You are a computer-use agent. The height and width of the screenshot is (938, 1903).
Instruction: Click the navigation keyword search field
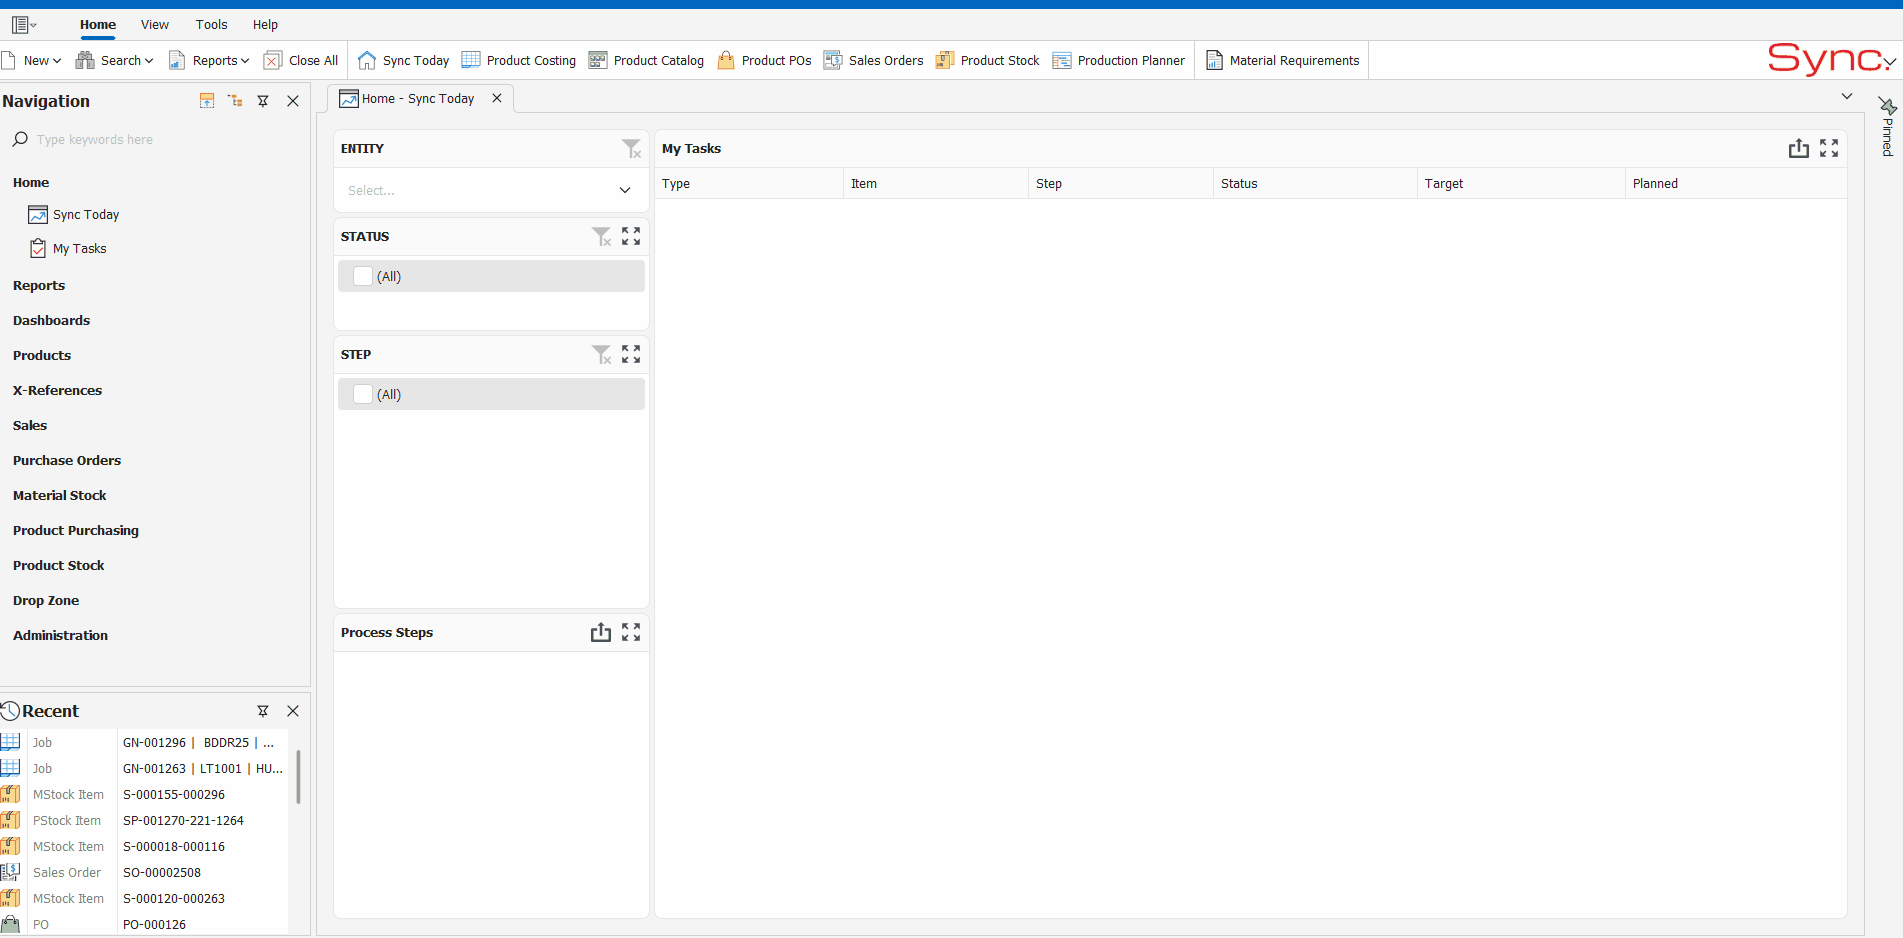click(x=155, y=140)
